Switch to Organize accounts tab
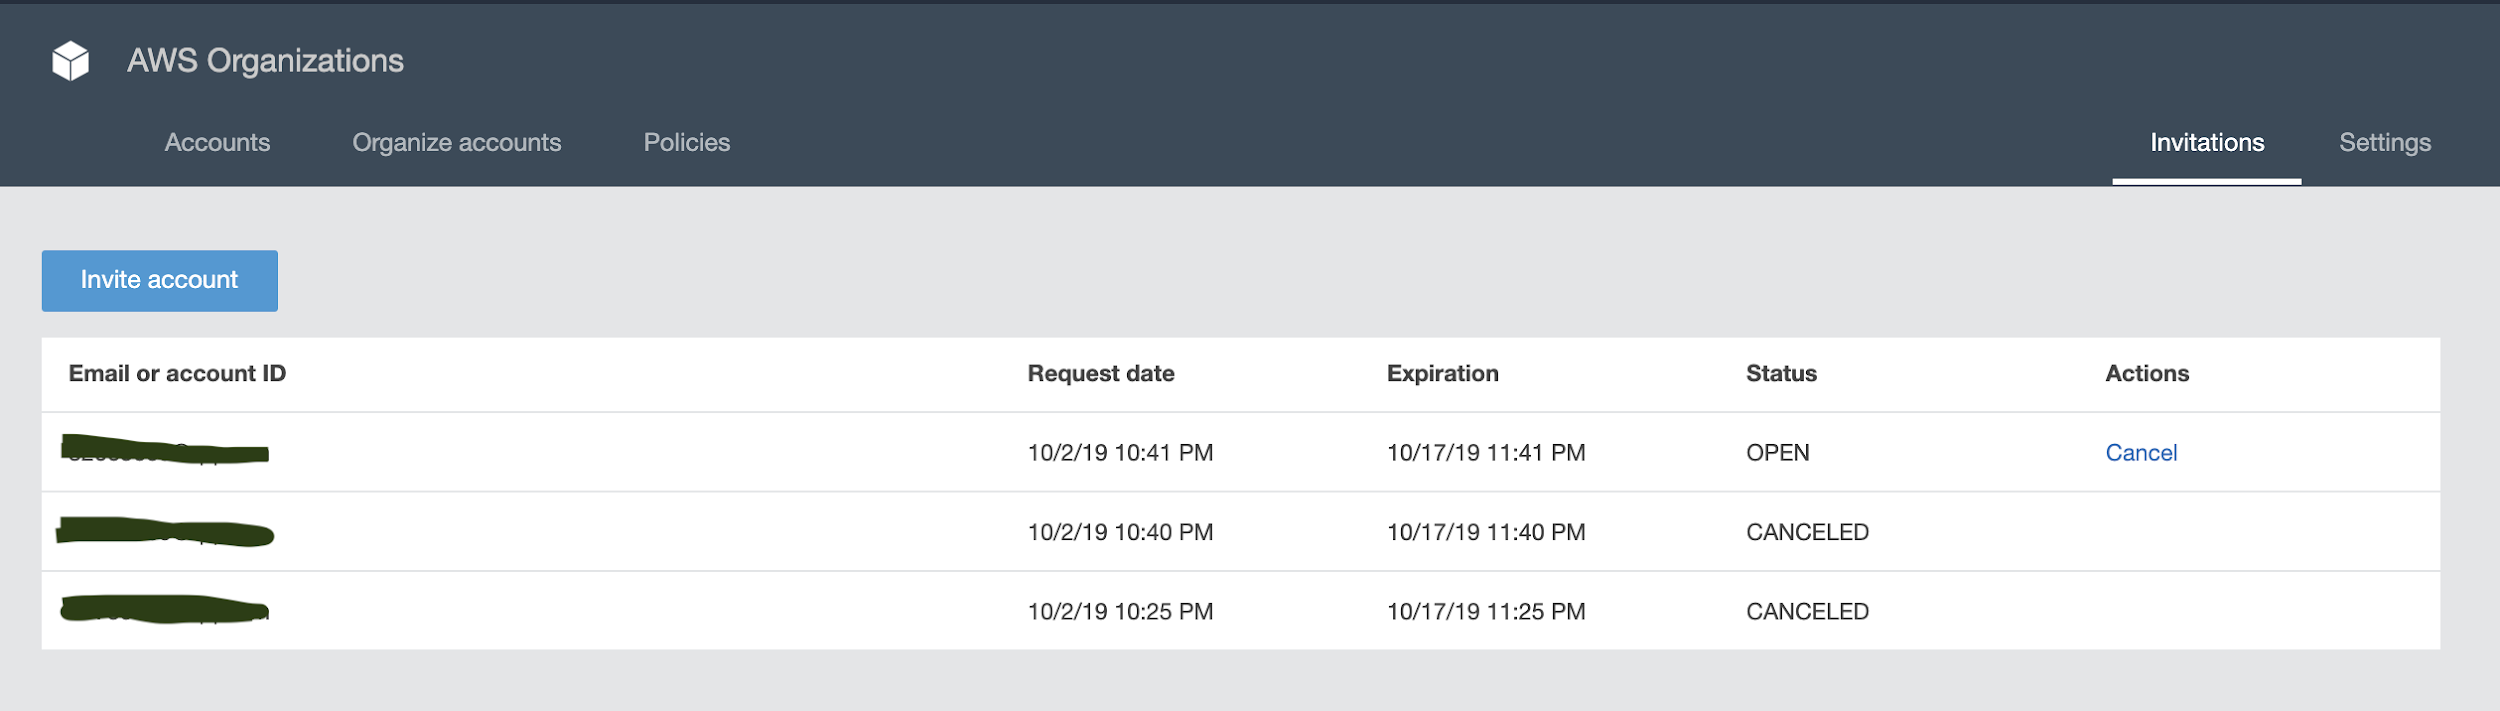This screenshot has width=2500, height=711. (x=456, y=143)
